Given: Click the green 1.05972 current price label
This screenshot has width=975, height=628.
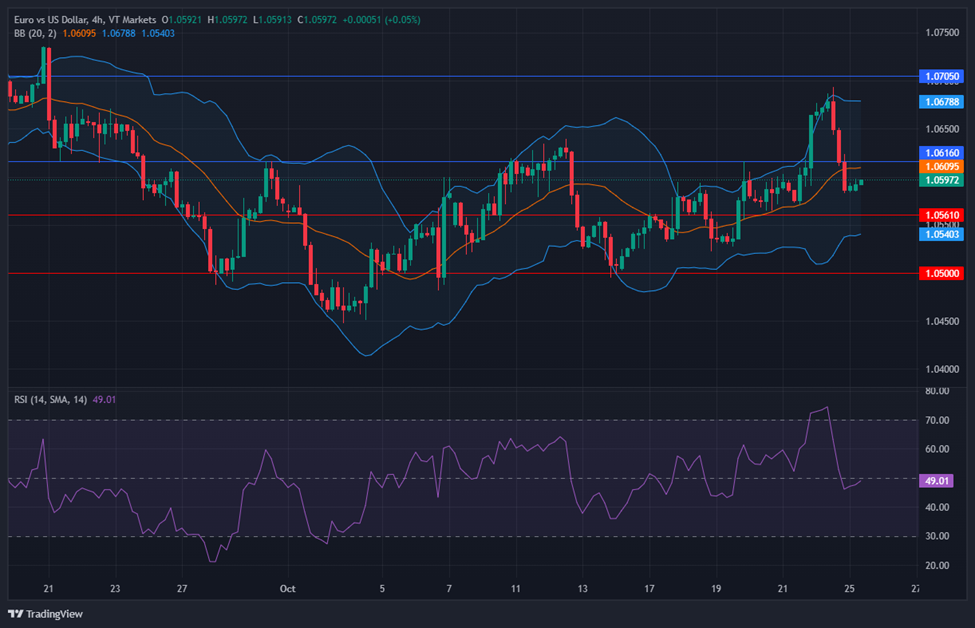Looking at the screenshot, I should [942, 180].
